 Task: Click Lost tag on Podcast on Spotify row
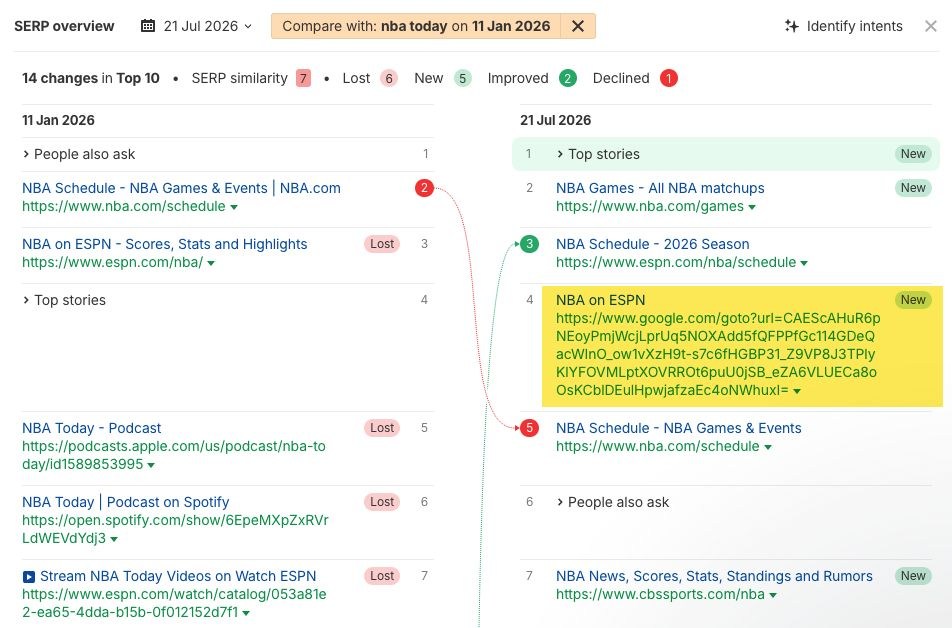click(x=382, y=502)
